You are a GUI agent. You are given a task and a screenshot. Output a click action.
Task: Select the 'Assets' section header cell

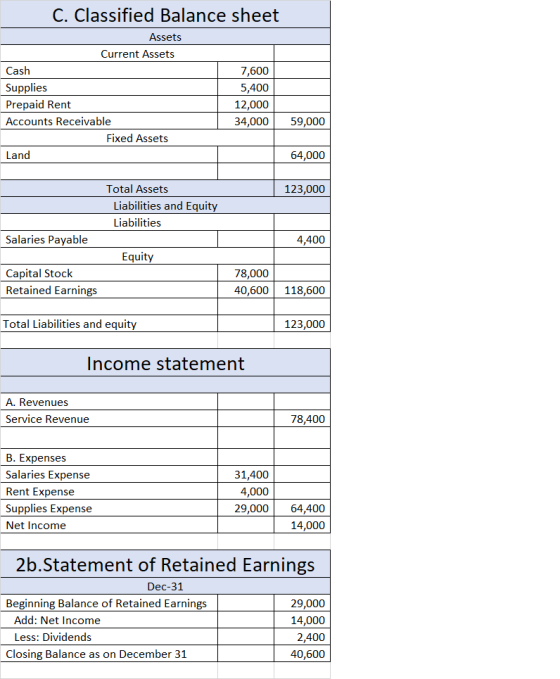[165, 37]
